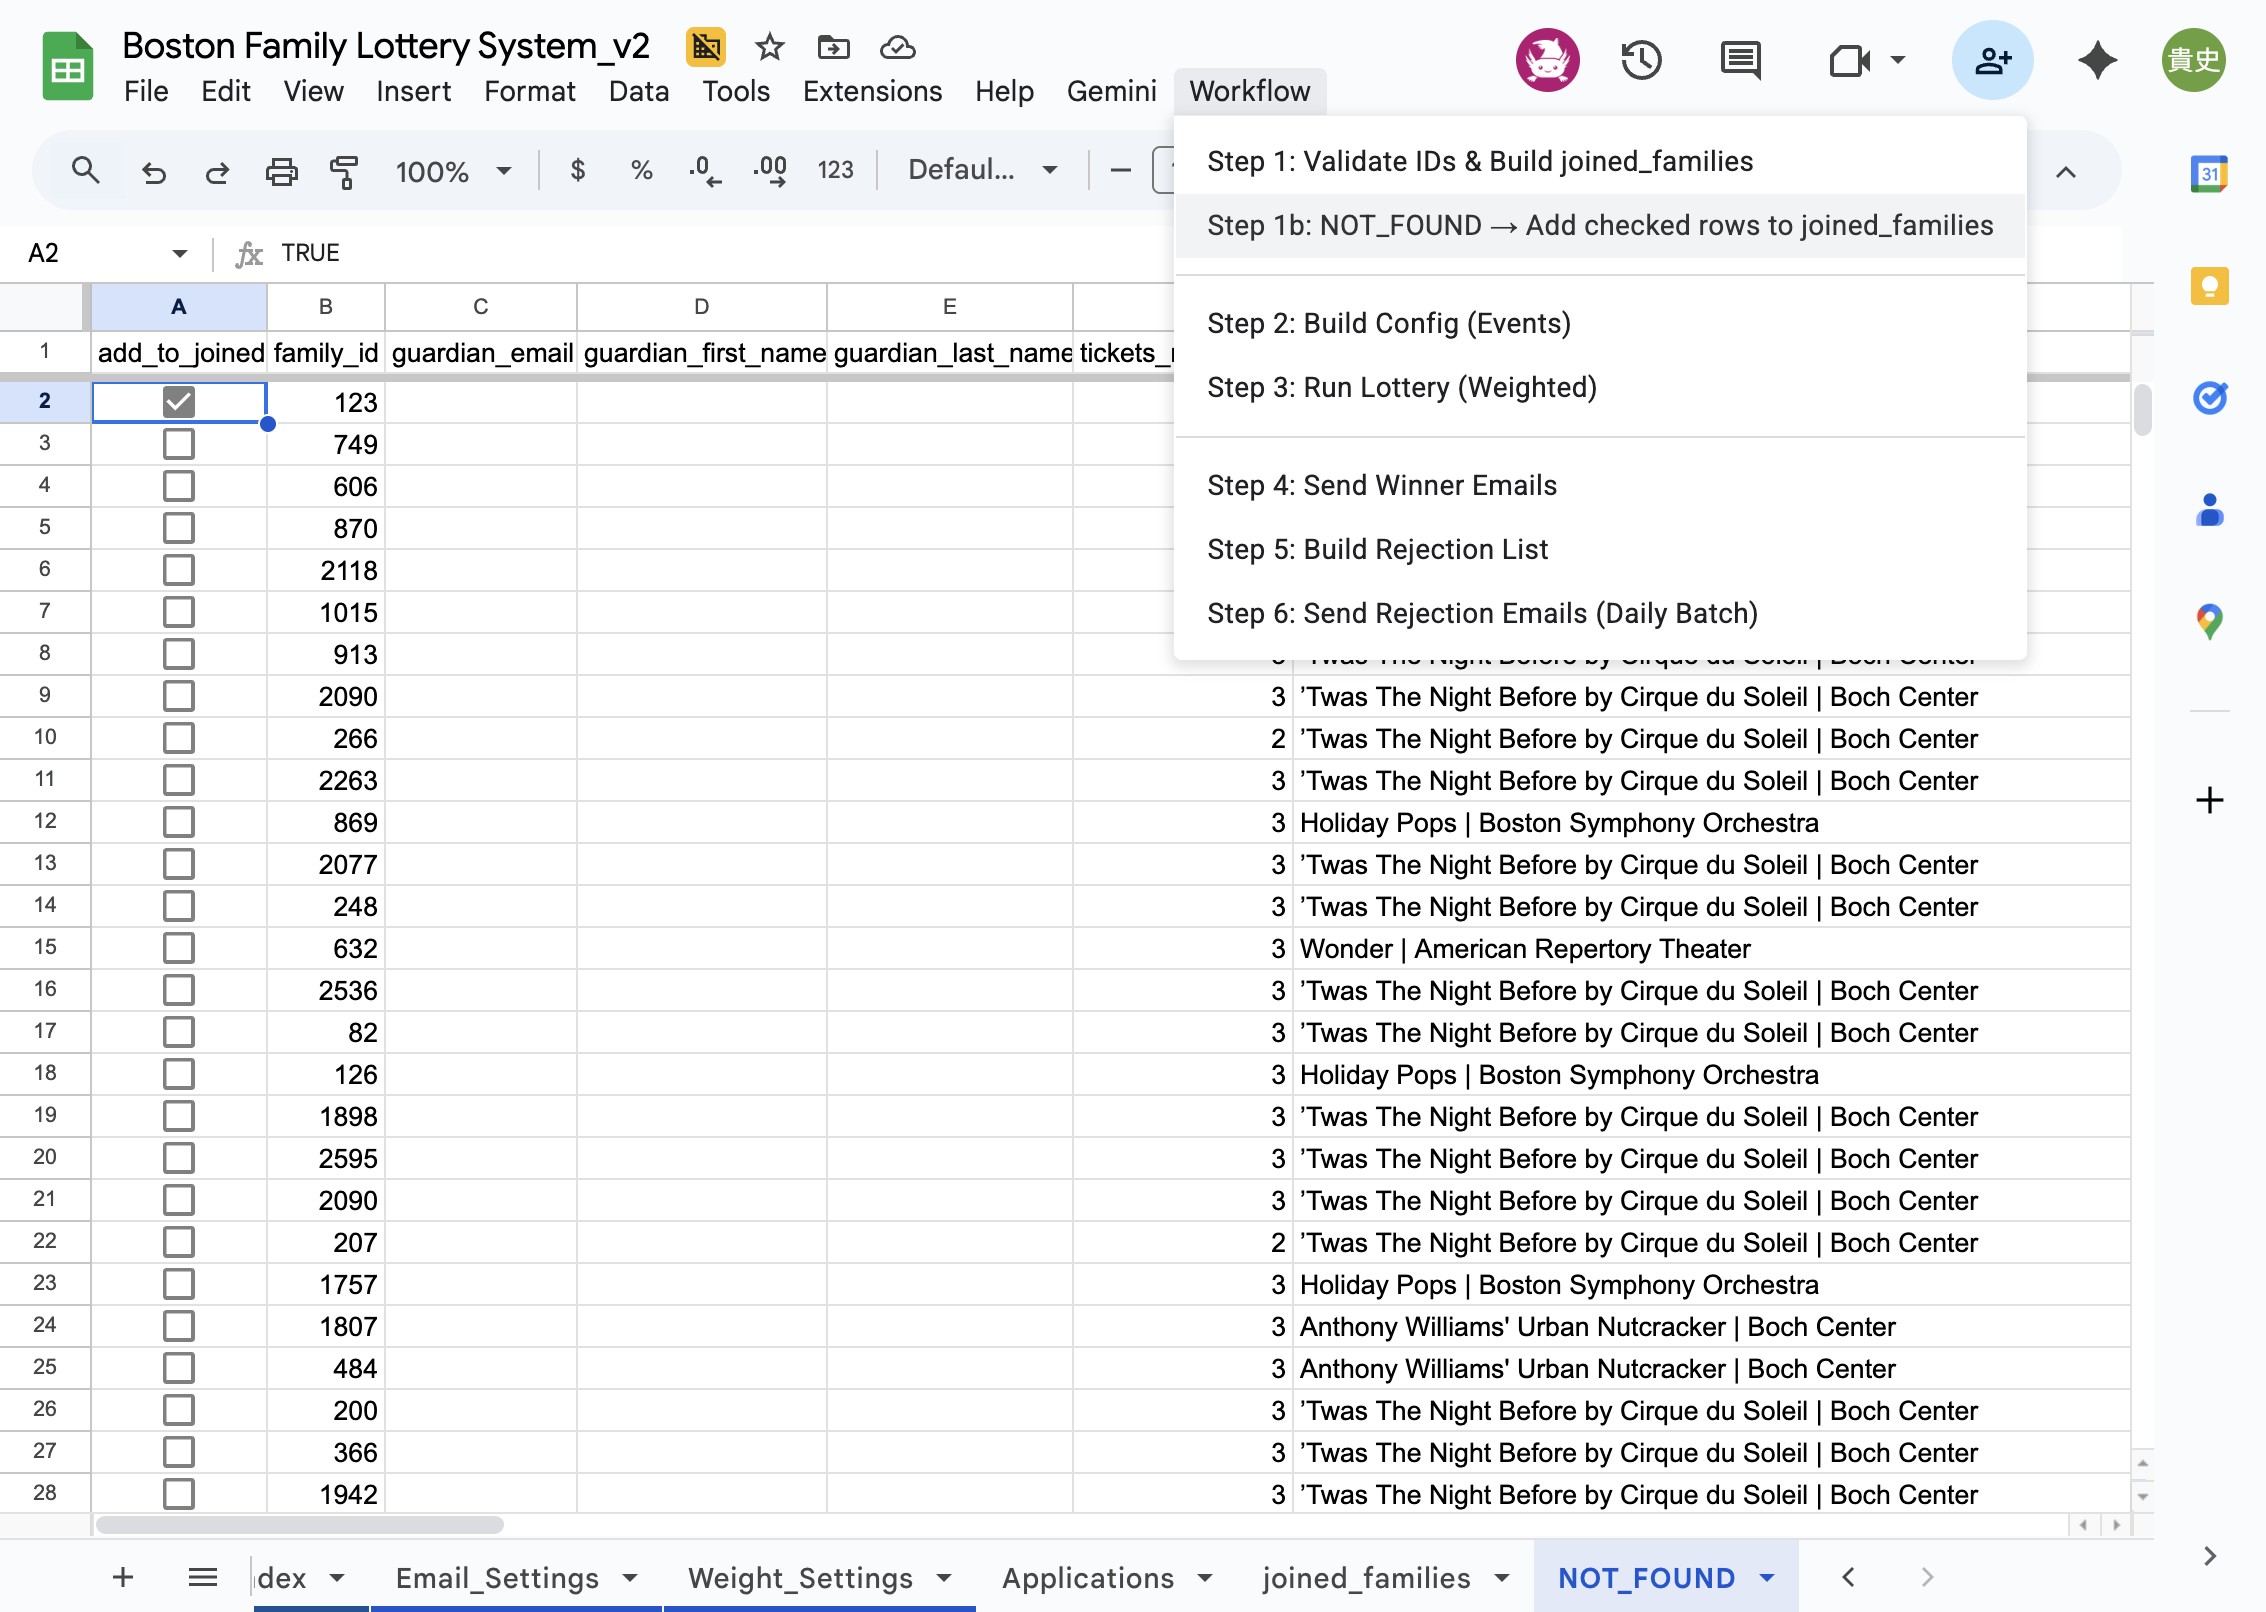Increase decimal places

[x=770, y=171]
